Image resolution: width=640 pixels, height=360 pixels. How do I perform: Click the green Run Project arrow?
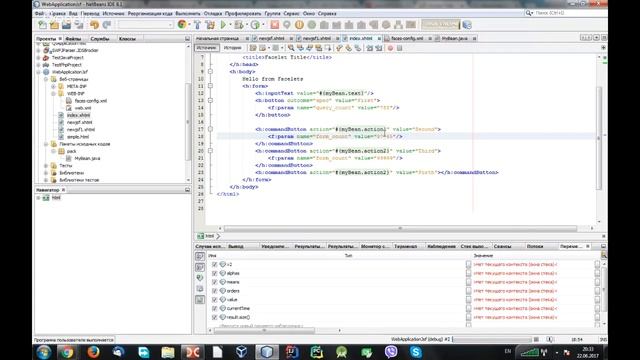(223, 25)
